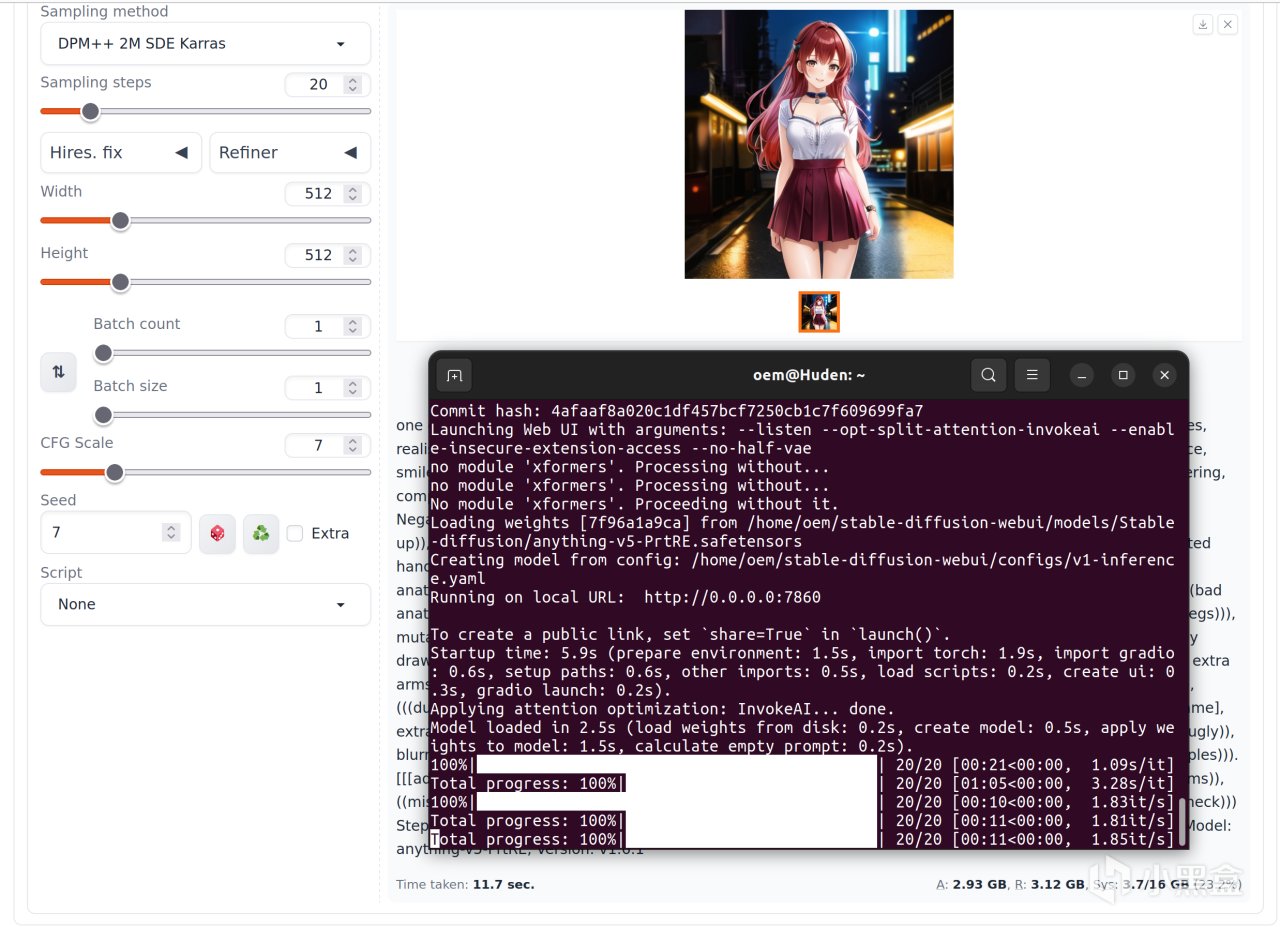Click the terminal scrollbar thumb

[x=1182, y=821]
